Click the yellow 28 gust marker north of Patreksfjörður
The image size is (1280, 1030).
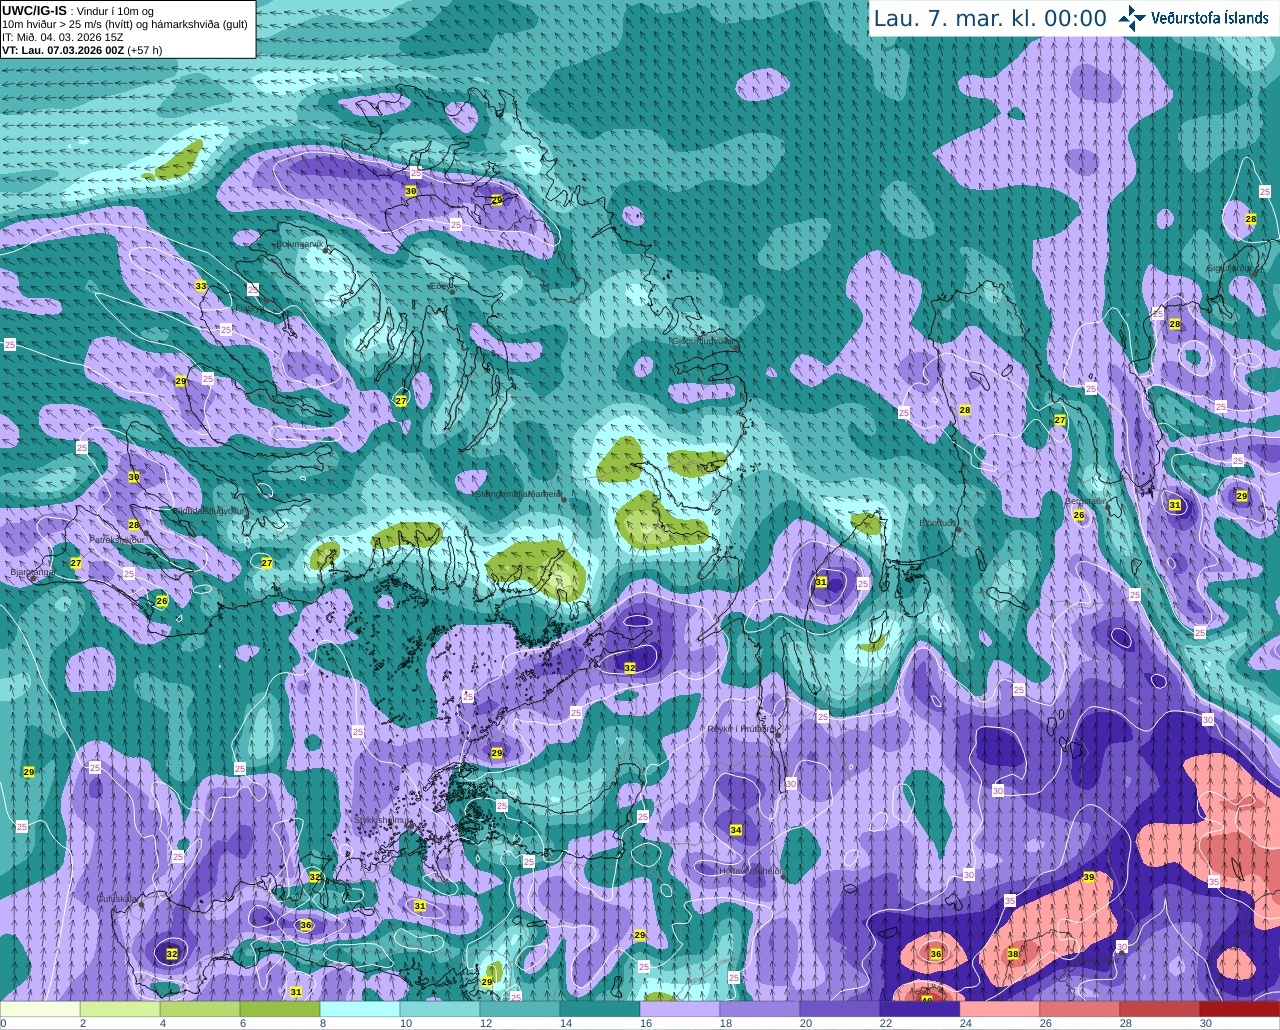134,525
